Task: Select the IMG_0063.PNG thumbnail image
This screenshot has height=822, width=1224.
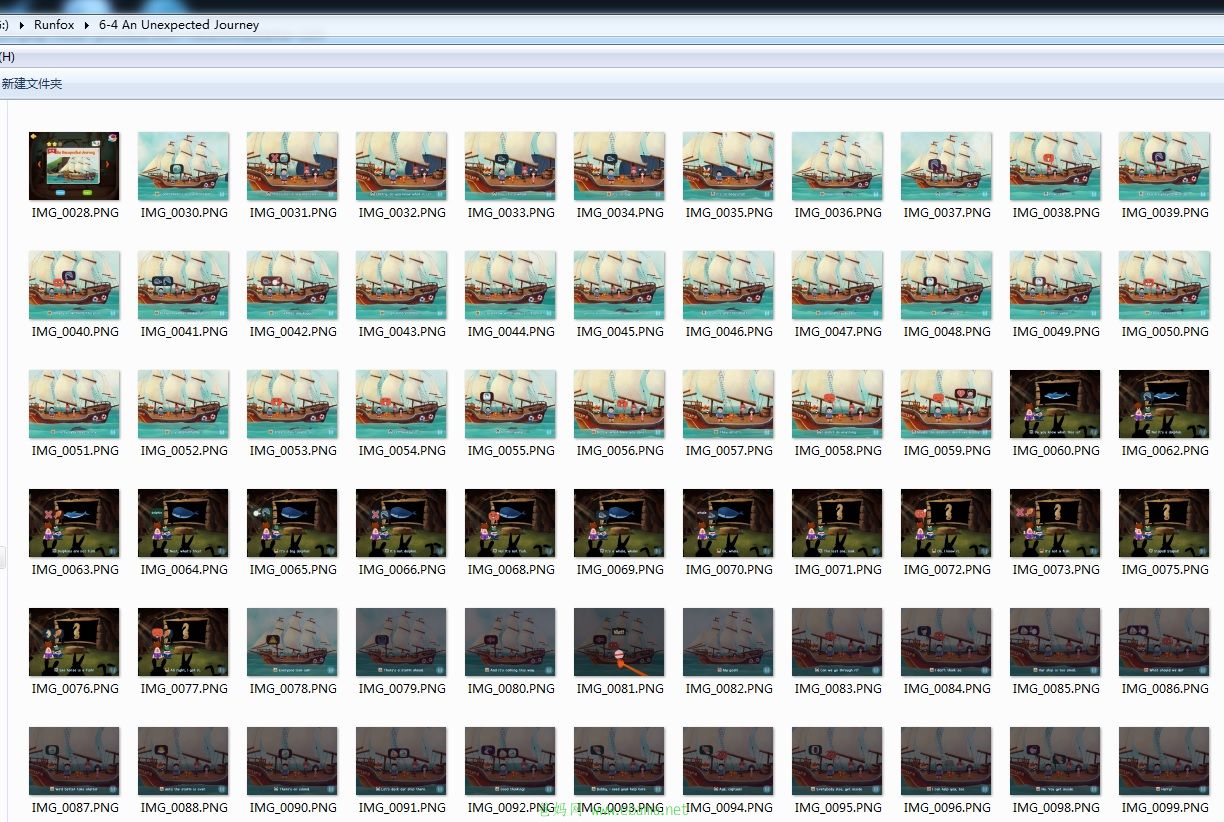Action: coord(74,523)
